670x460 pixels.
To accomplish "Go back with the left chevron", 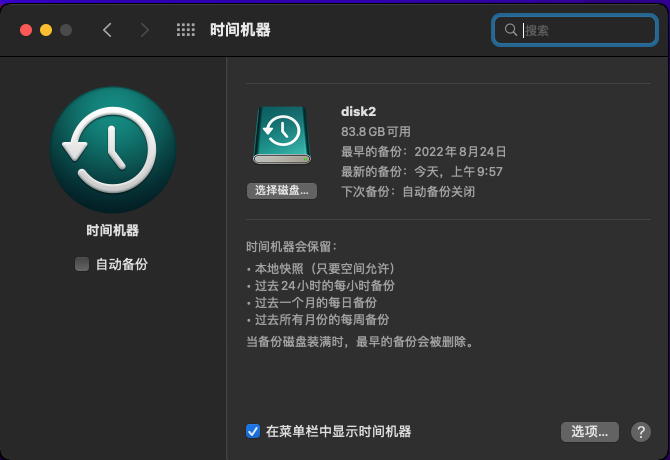I will click(107, 30).
